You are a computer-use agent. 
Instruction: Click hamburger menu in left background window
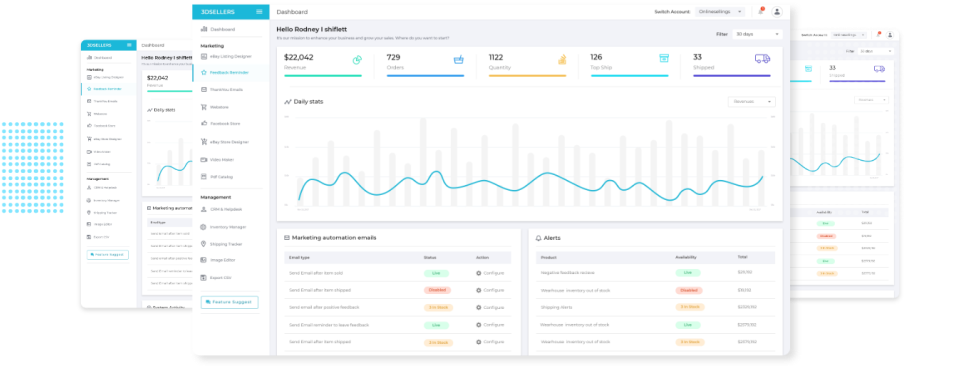click(x=129, y=45)
